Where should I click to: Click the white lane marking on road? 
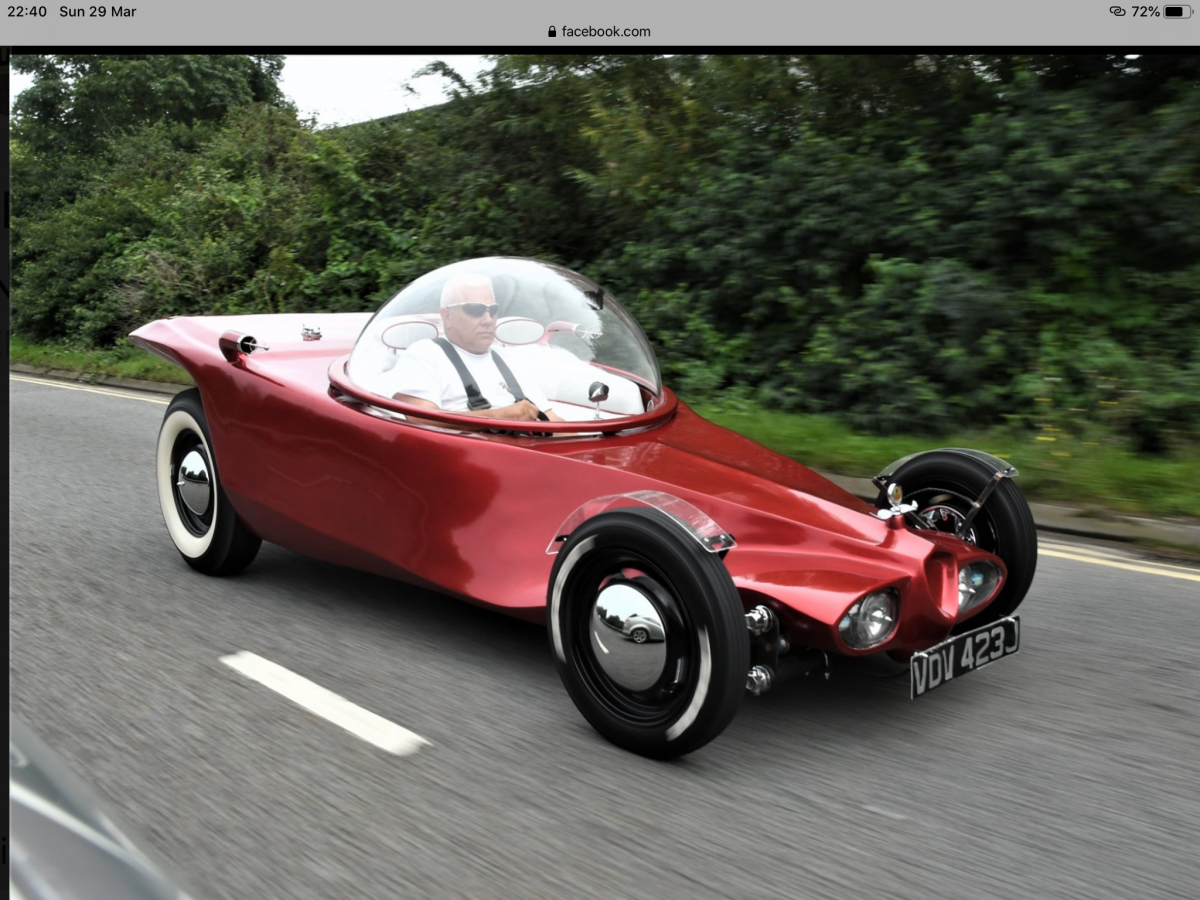323,702
